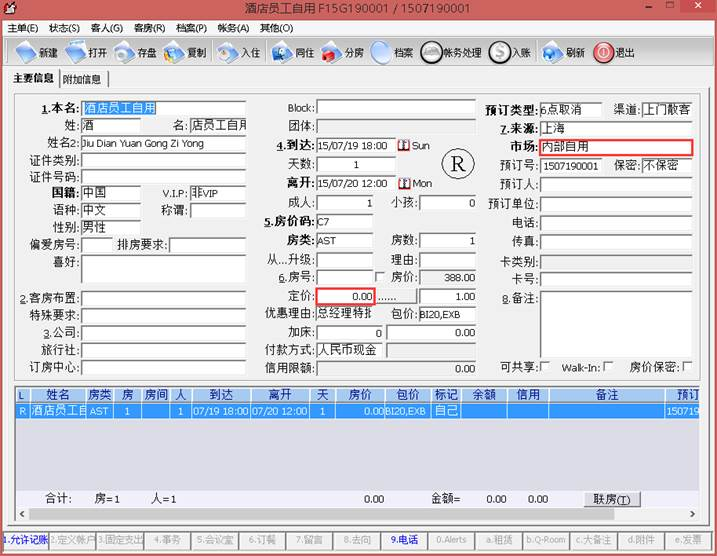Click the 定价 field showing 0.00
Image resolution: width=717 pixels, height=556 pixels.
[345, 296]
